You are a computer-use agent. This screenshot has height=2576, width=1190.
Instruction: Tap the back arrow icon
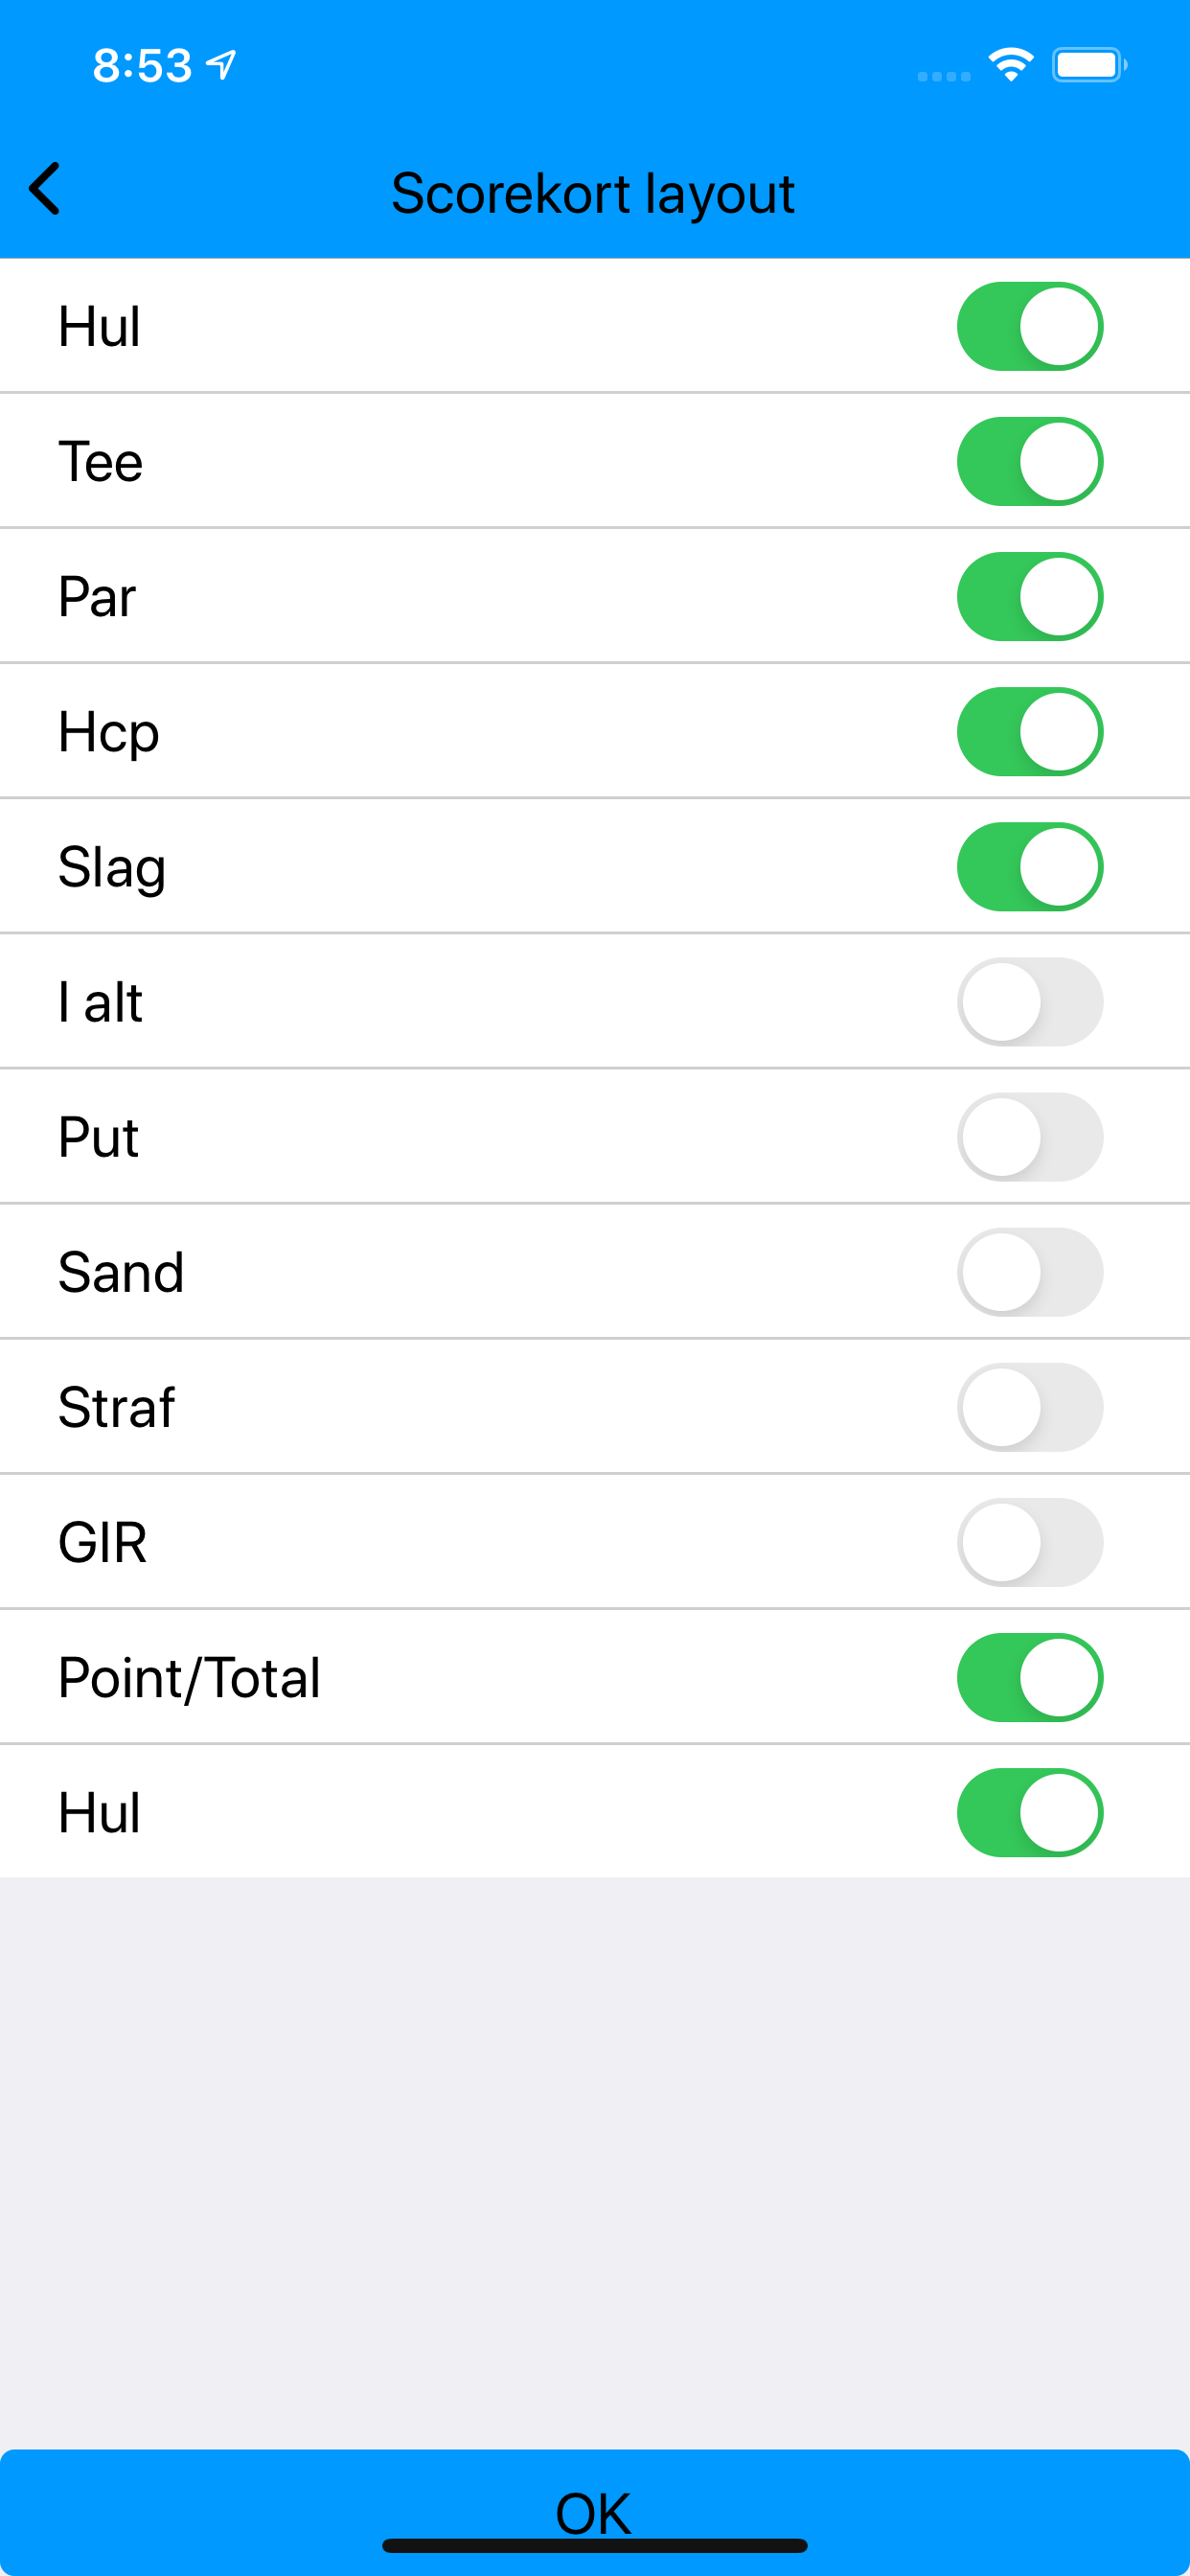pyautogui.click(x=45, y=188)
